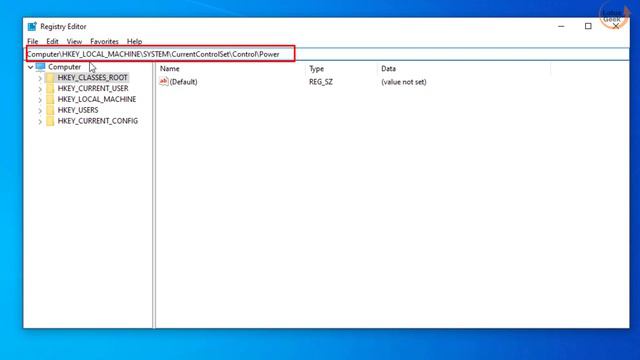Click the HKEY_USERS folder icon

click(50, 110)
